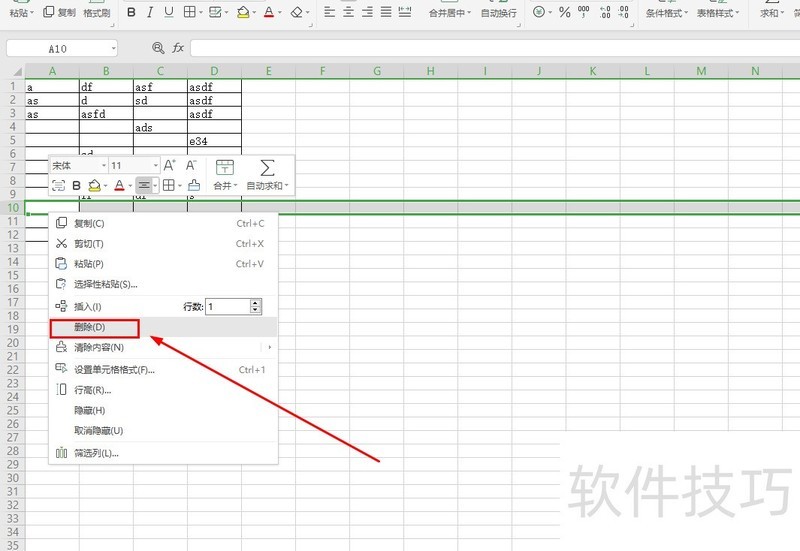
Task: Click the 行数 spinner arrows
Action: [x=256, y=307]
